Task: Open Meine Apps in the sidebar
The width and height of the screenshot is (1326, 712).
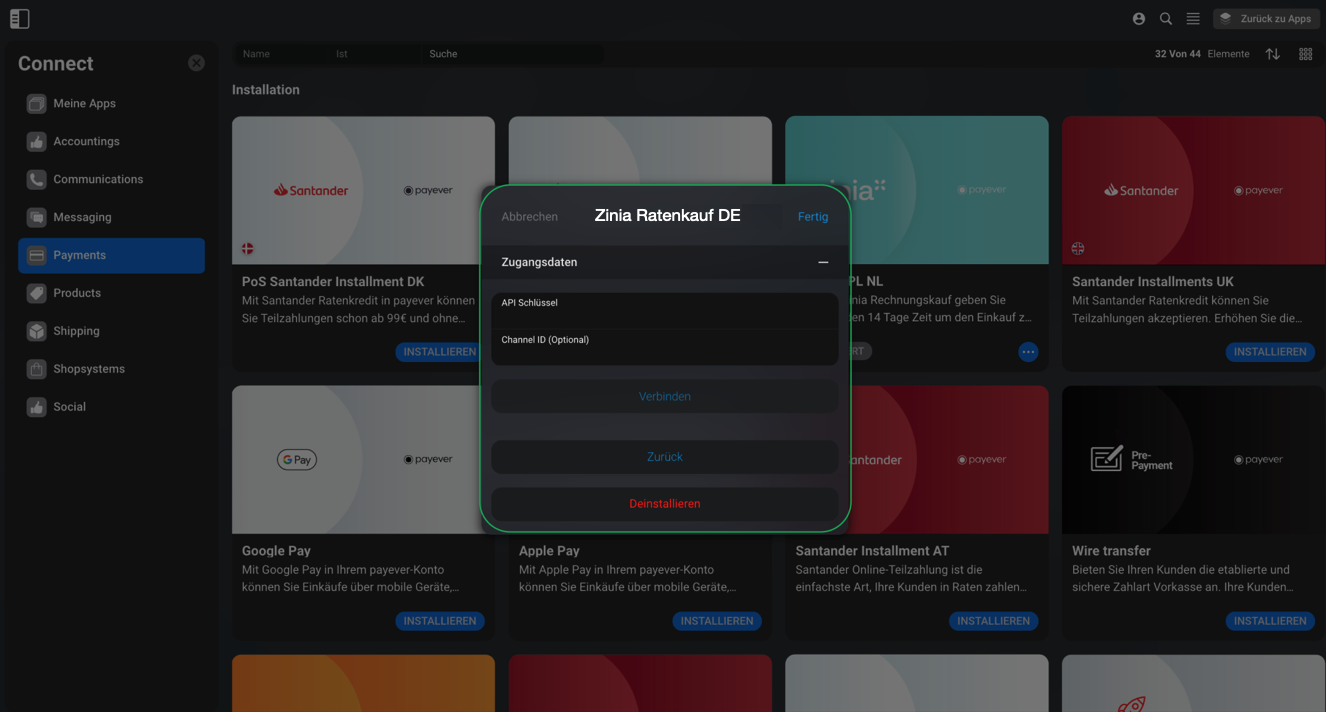Action: tap(111, 104)
